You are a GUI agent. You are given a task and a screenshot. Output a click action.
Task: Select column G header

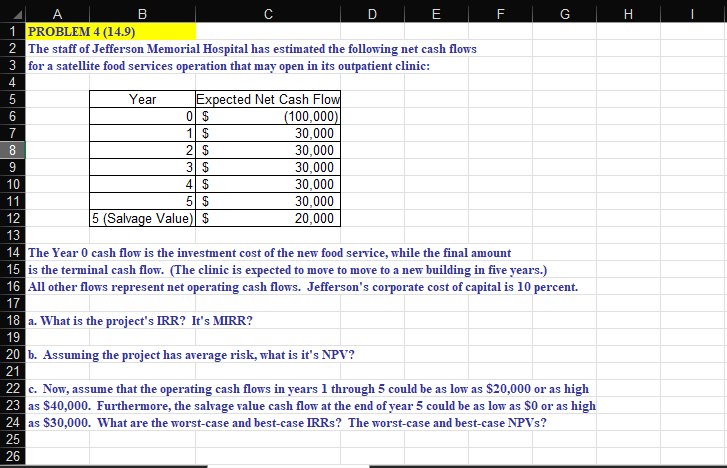(x=564, y=14)
